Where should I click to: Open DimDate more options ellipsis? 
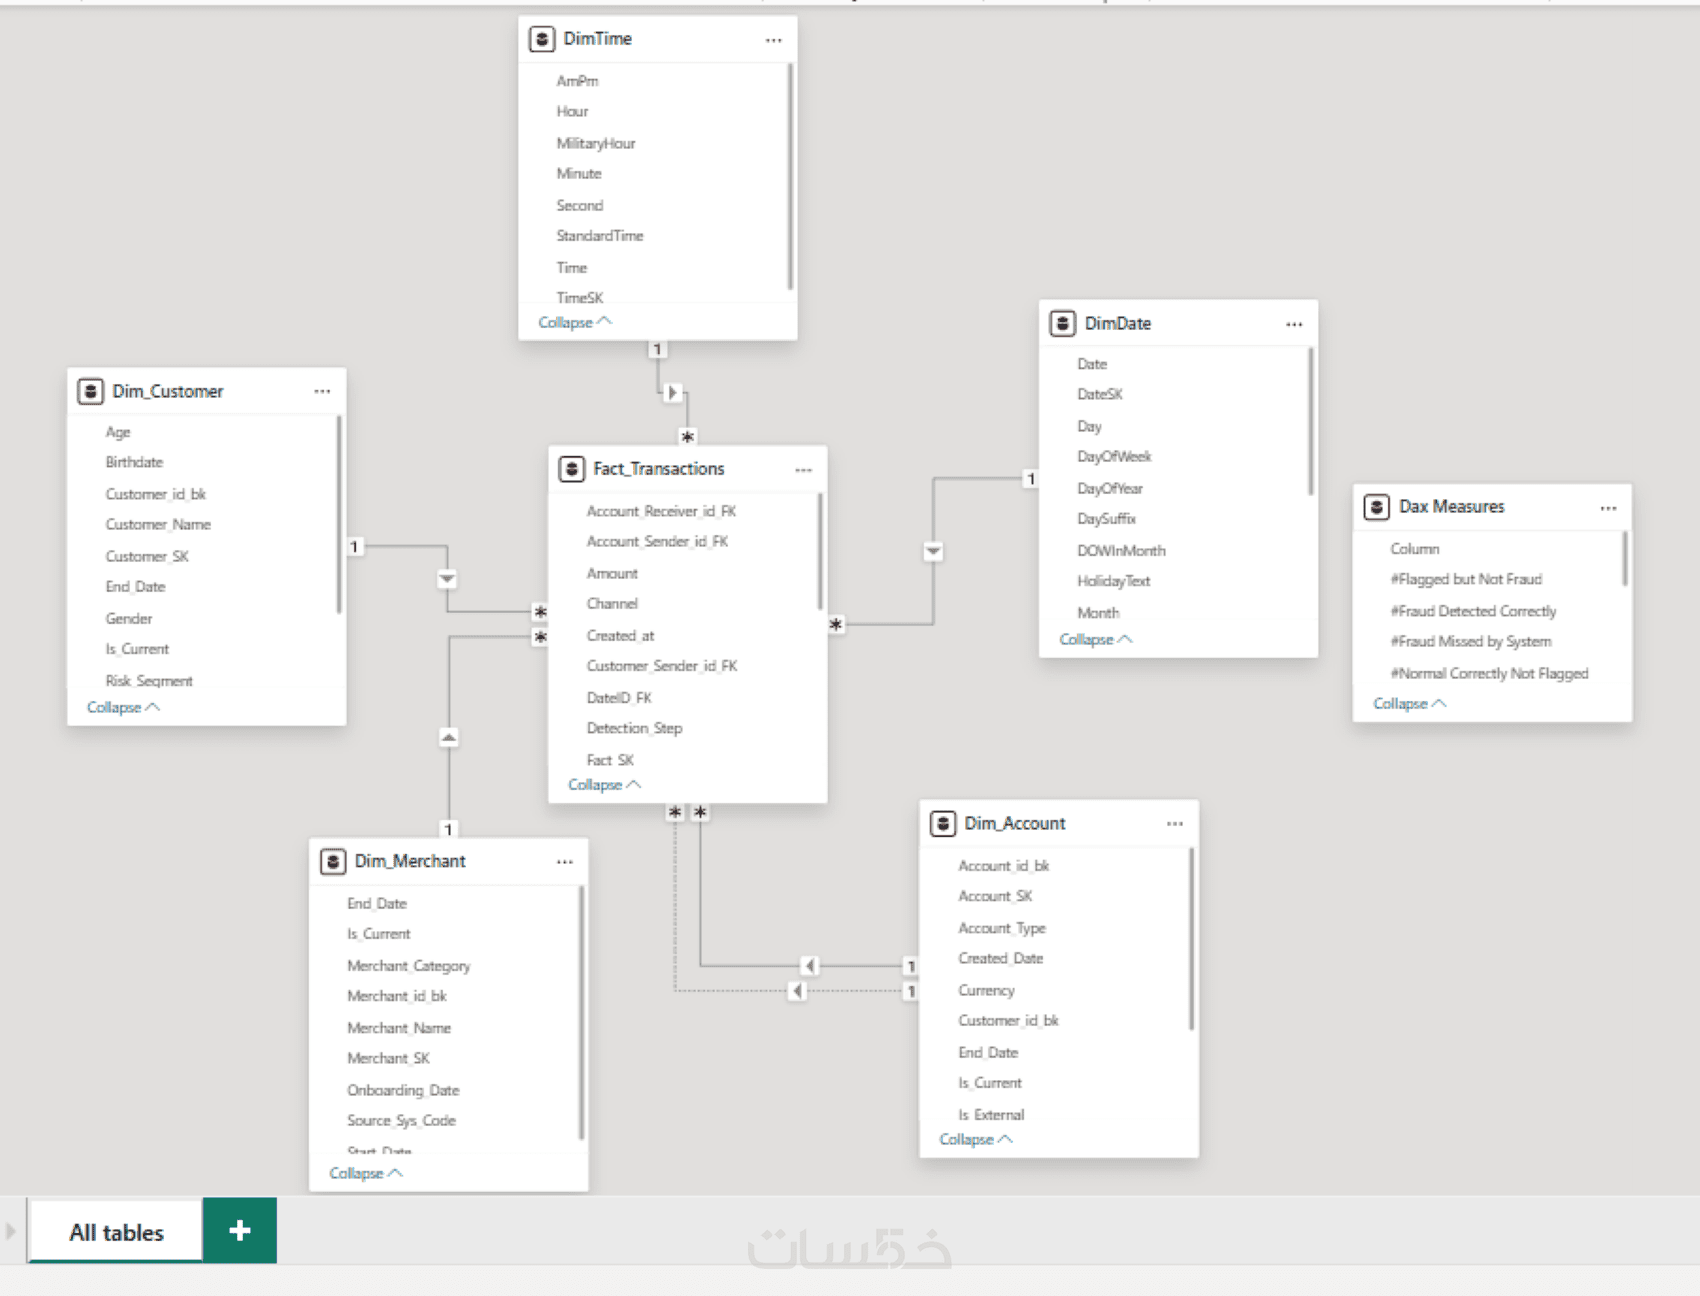pyautogui.click(x=1294, y=324)
